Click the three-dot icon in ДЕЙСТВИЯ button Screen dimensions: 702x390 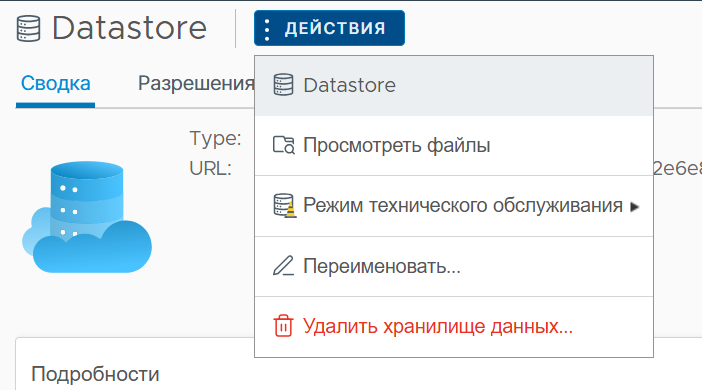tap(267, 30)
